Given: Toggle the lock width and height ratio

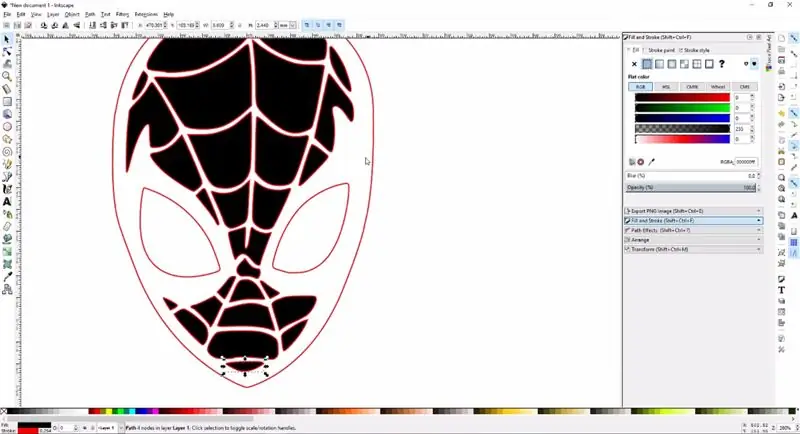Looking at the screenshot, I should [240, 25].
